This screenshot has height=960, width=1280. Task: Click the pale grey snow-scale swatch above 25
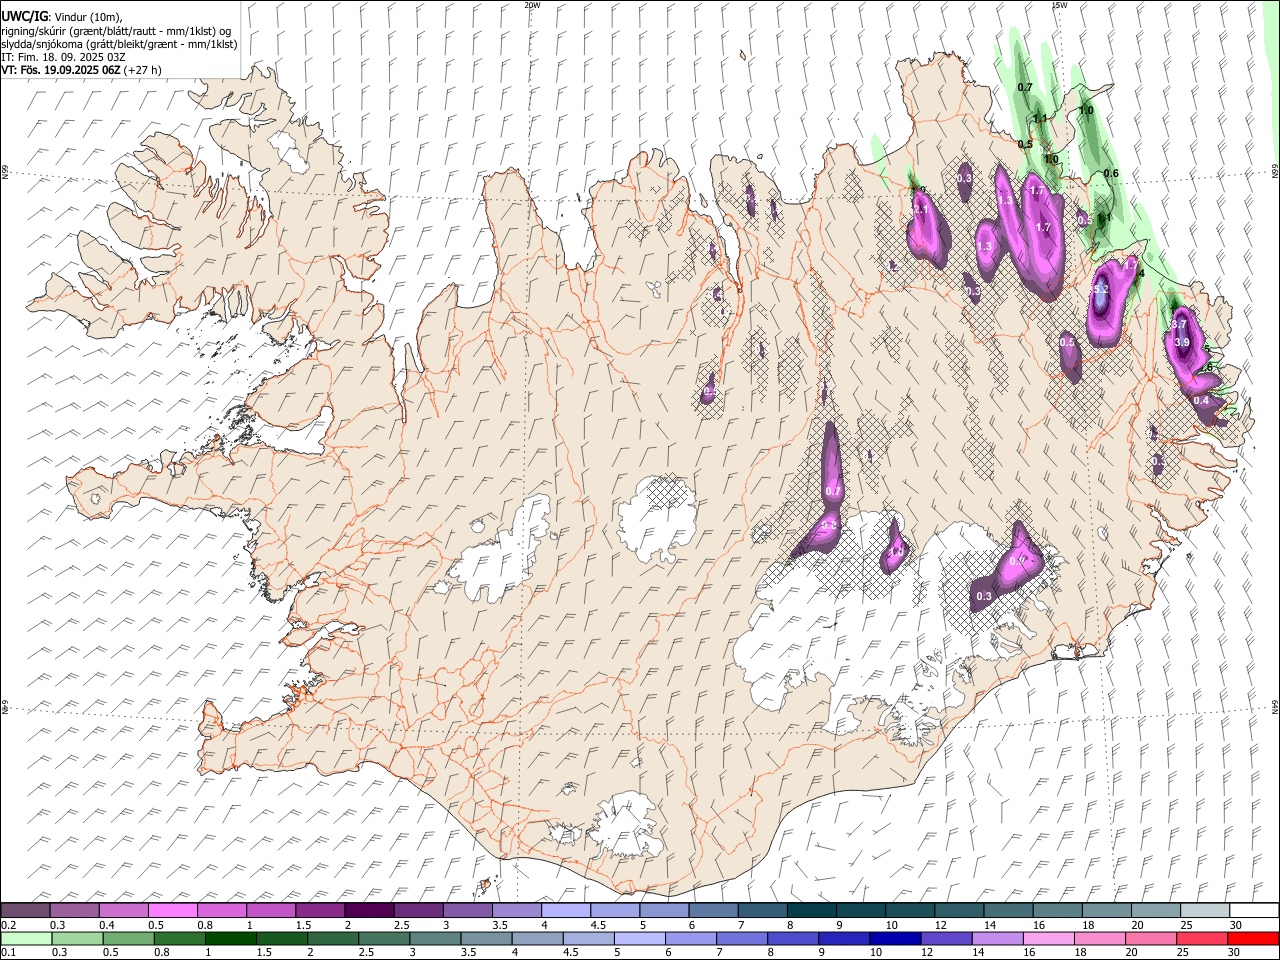tap(1205, 910)
